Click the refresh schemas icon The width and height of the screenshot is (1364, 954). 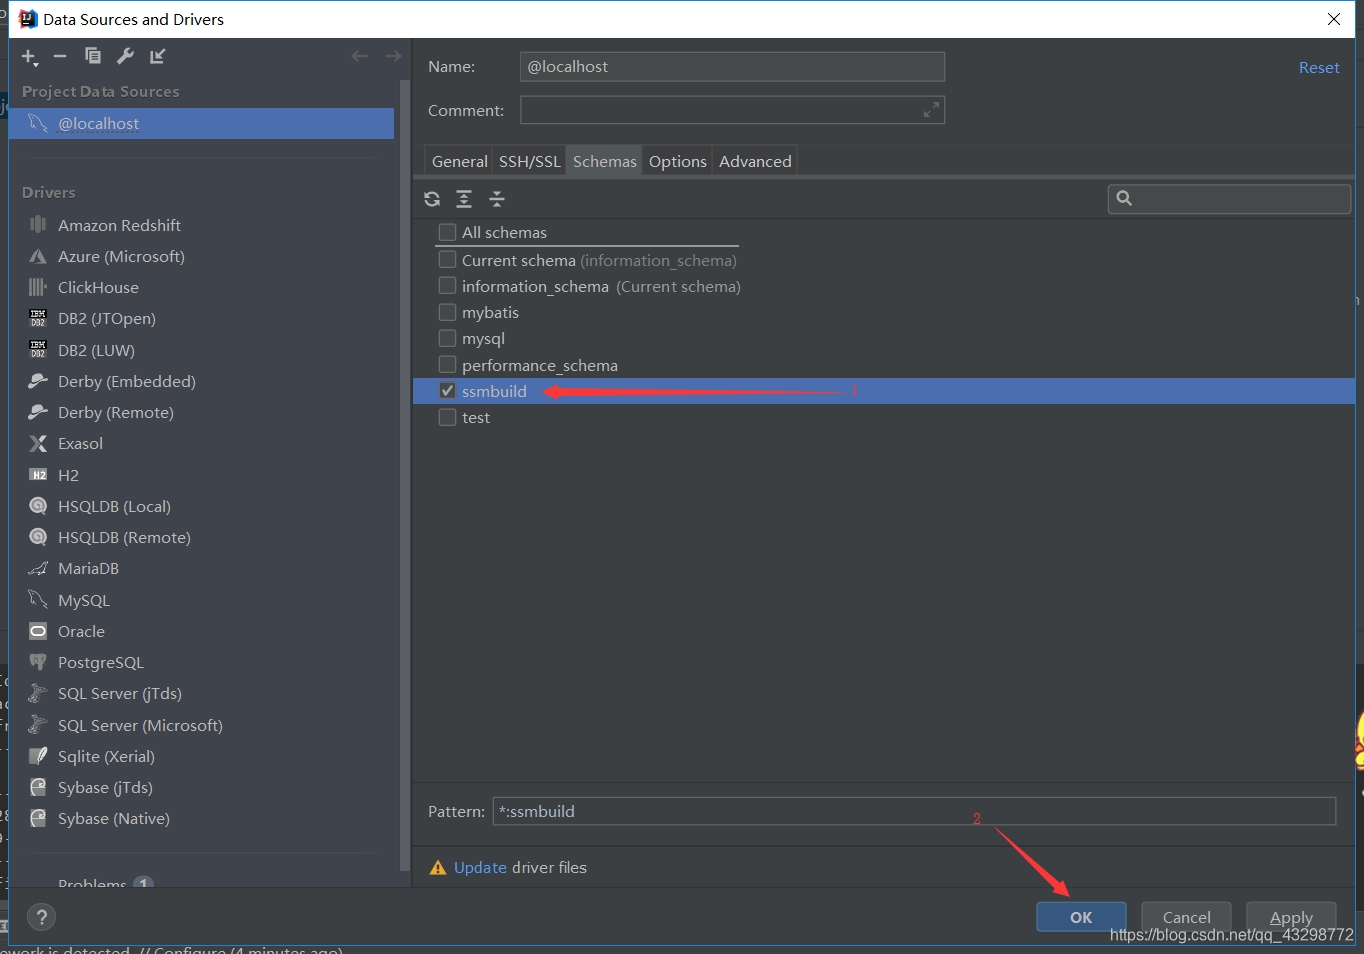pyautogui.click(x=432, y=199)
